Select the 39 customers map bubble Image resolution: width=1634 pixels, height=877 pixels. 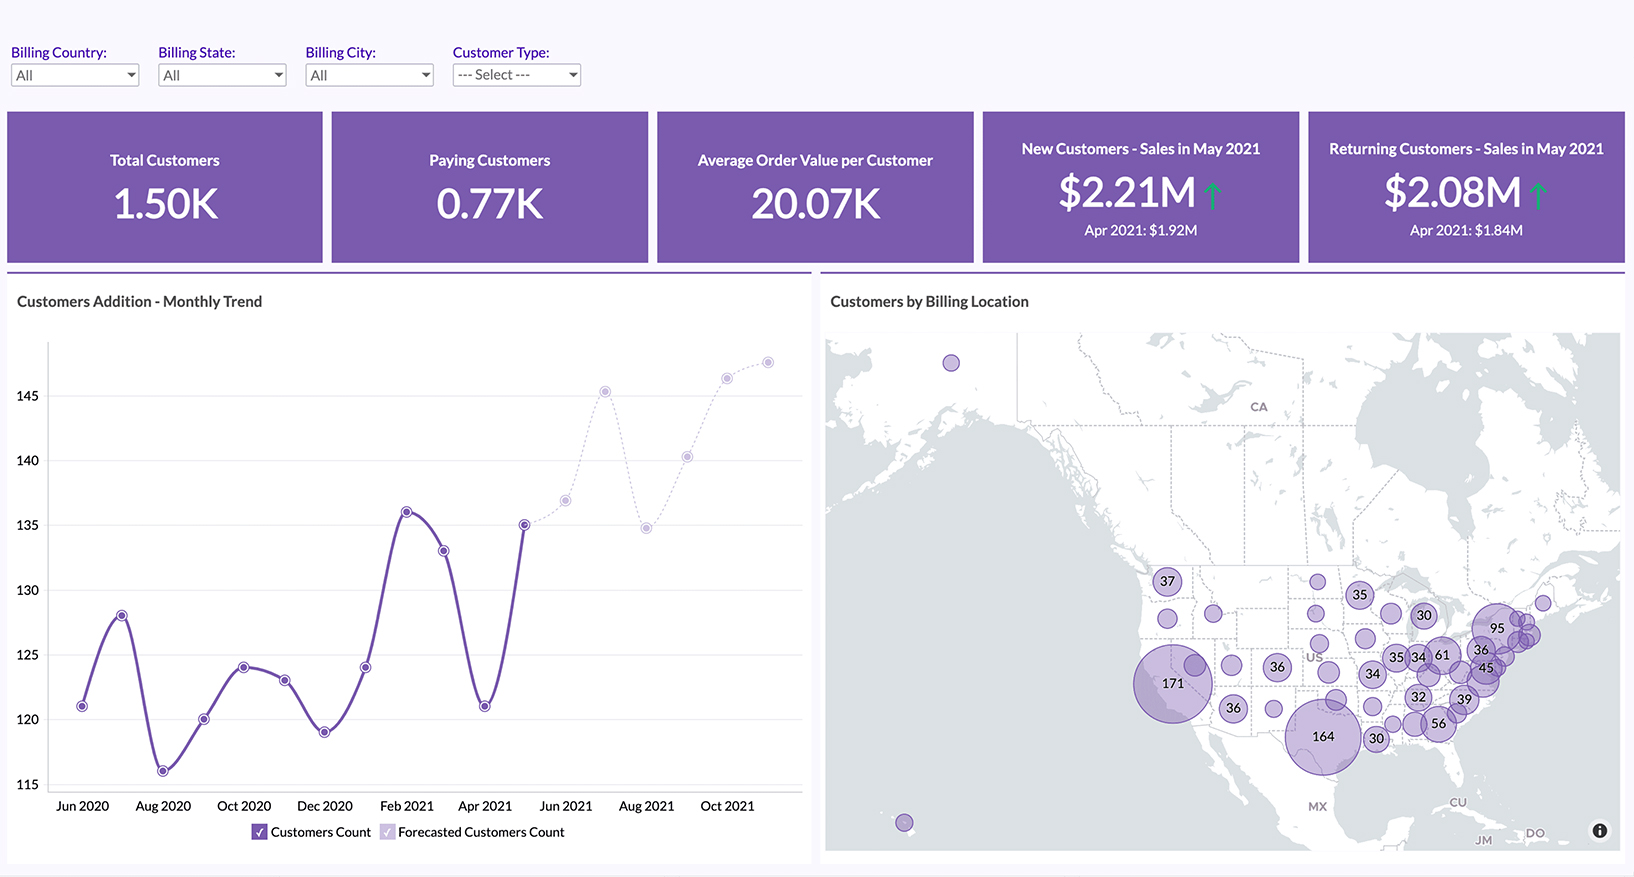(x=1464, y=699)
